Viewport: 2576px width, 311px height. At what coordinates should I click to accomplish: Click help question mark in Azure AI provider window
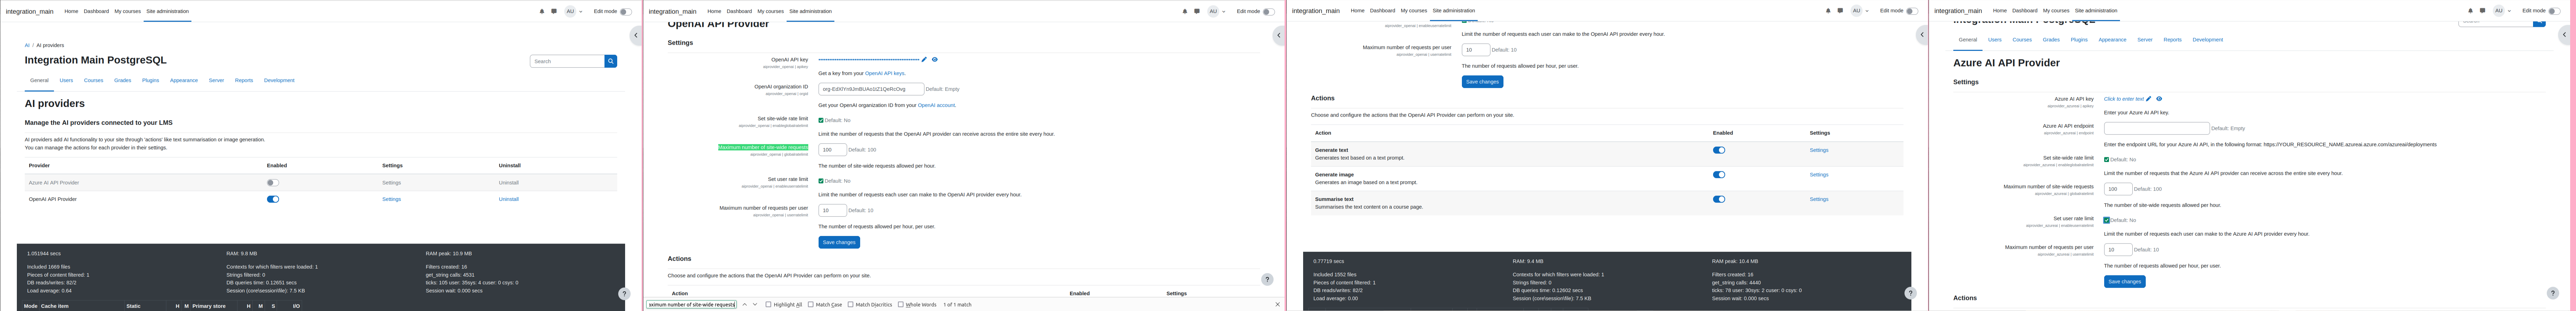pyautogui.click(x=2553, y=293)
